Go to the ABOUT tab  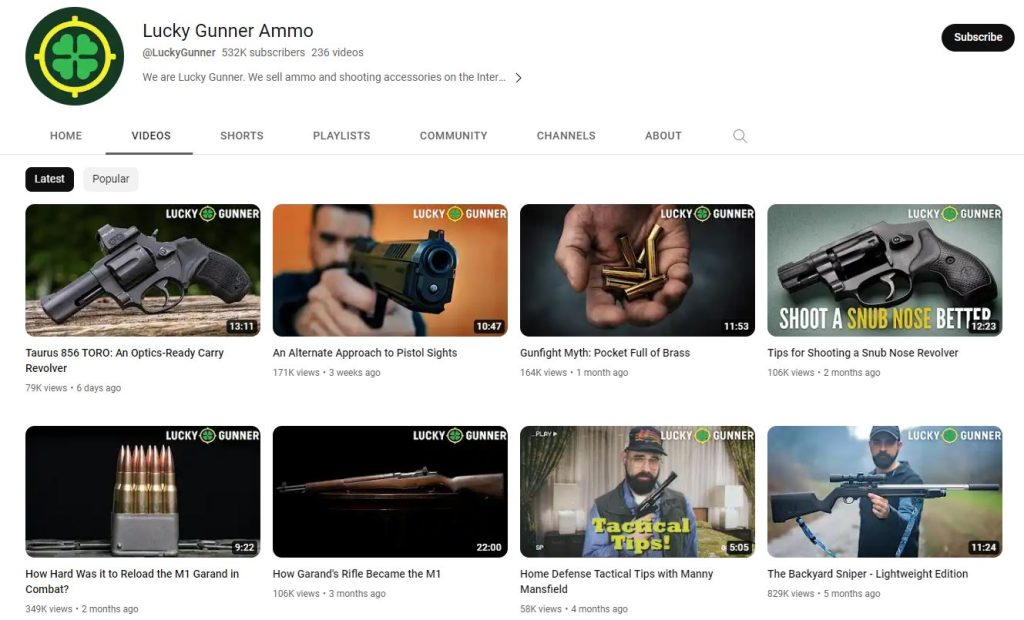[x=663, y=135]
